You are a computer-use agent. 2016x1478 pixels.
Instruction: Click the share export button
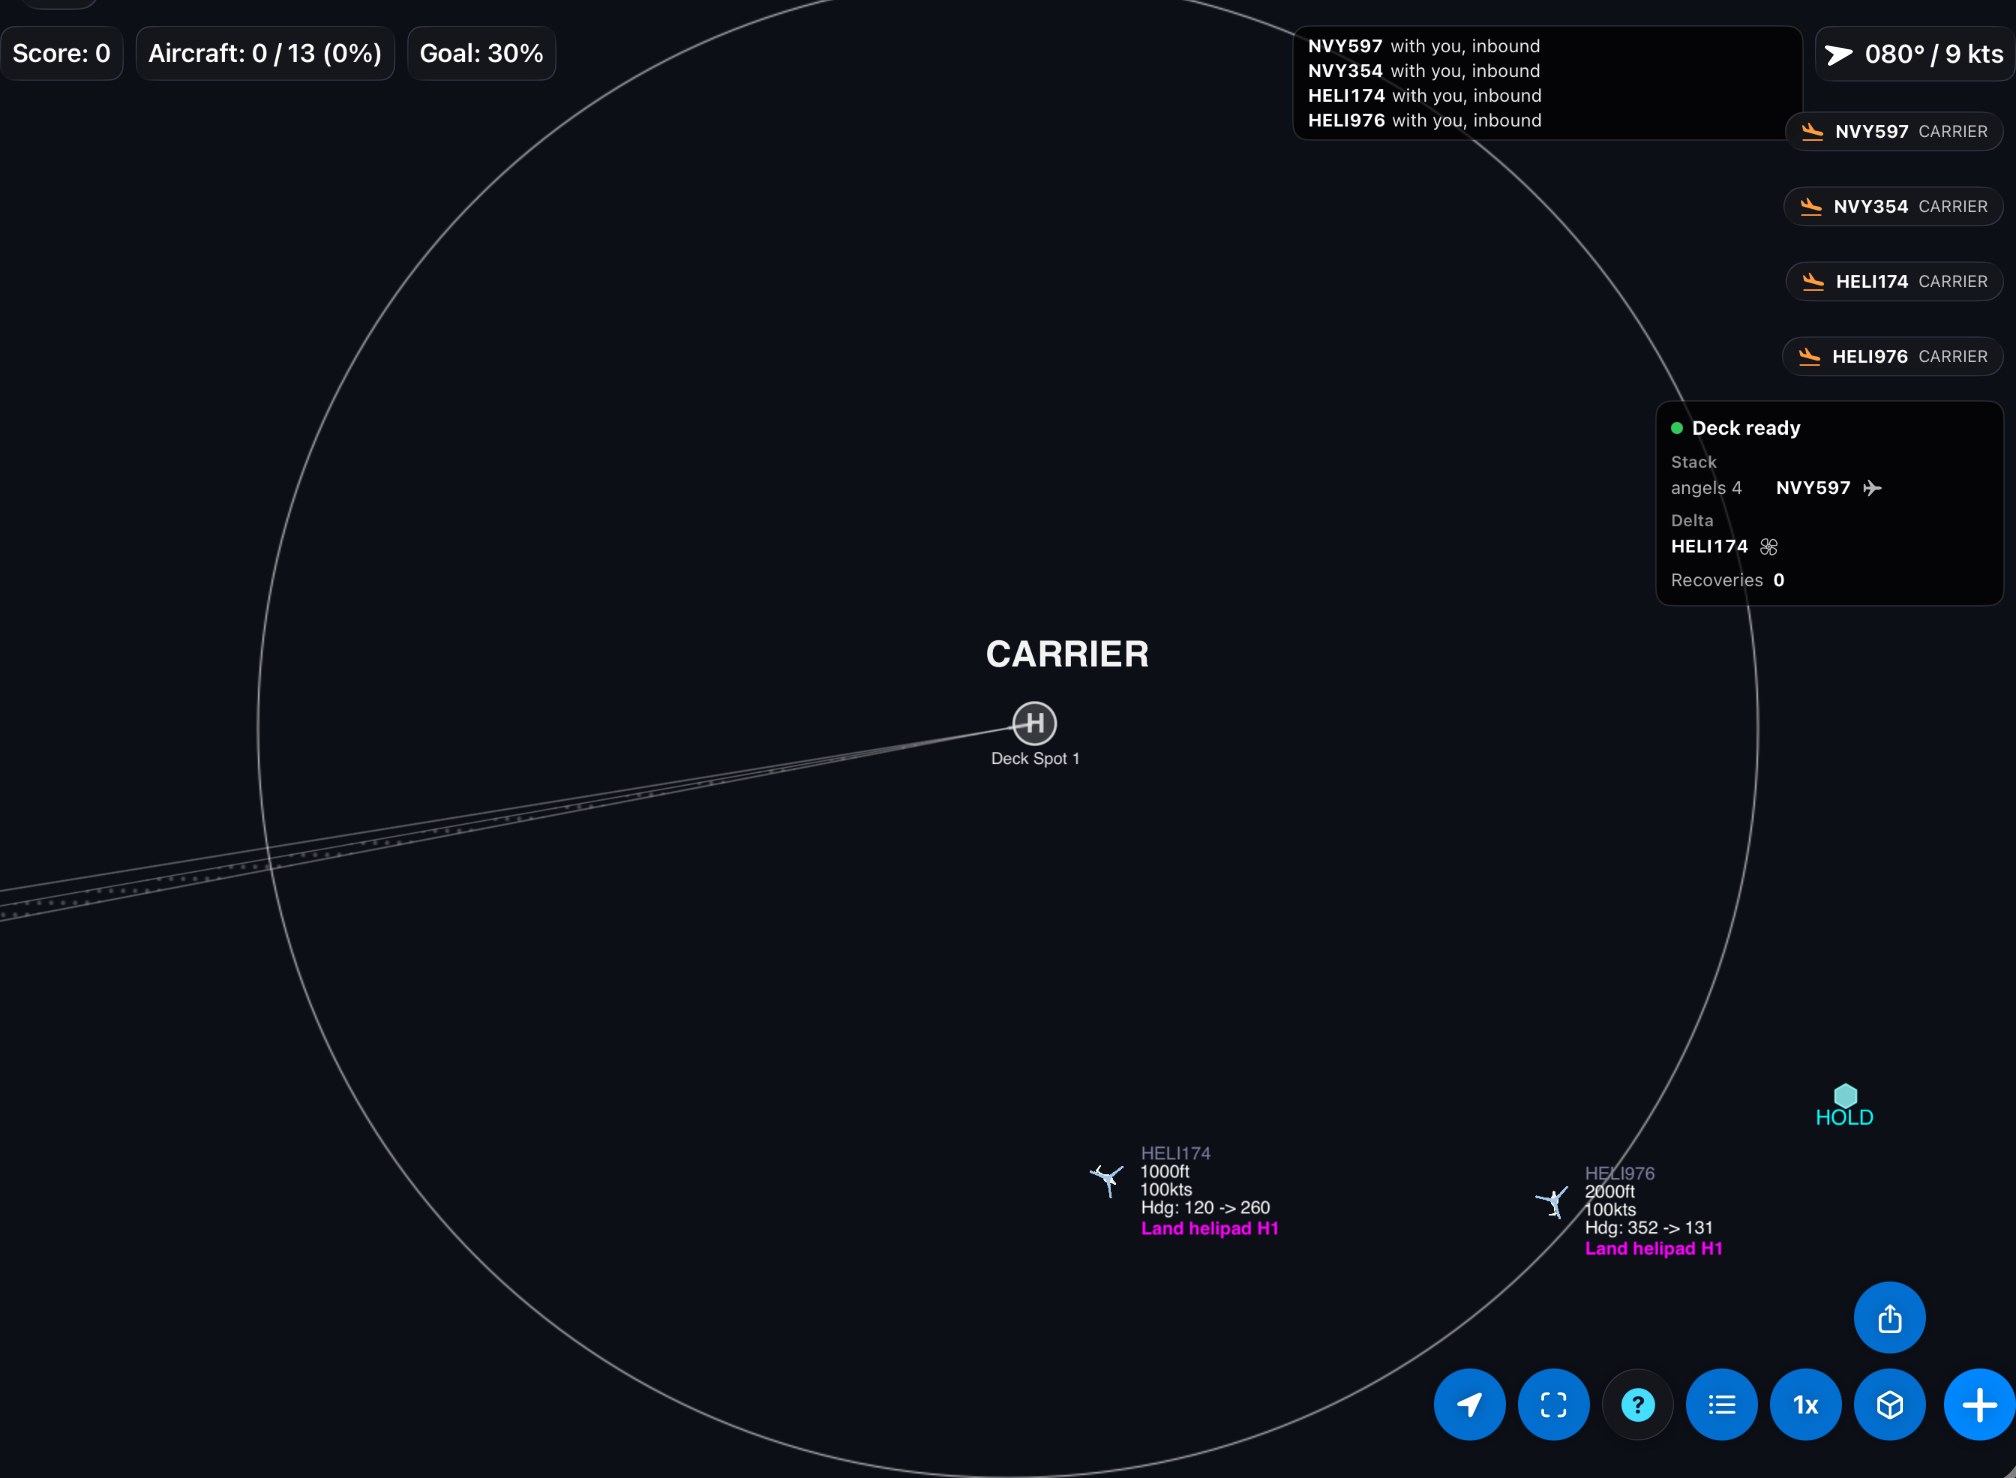(x=1889, y=1317)
